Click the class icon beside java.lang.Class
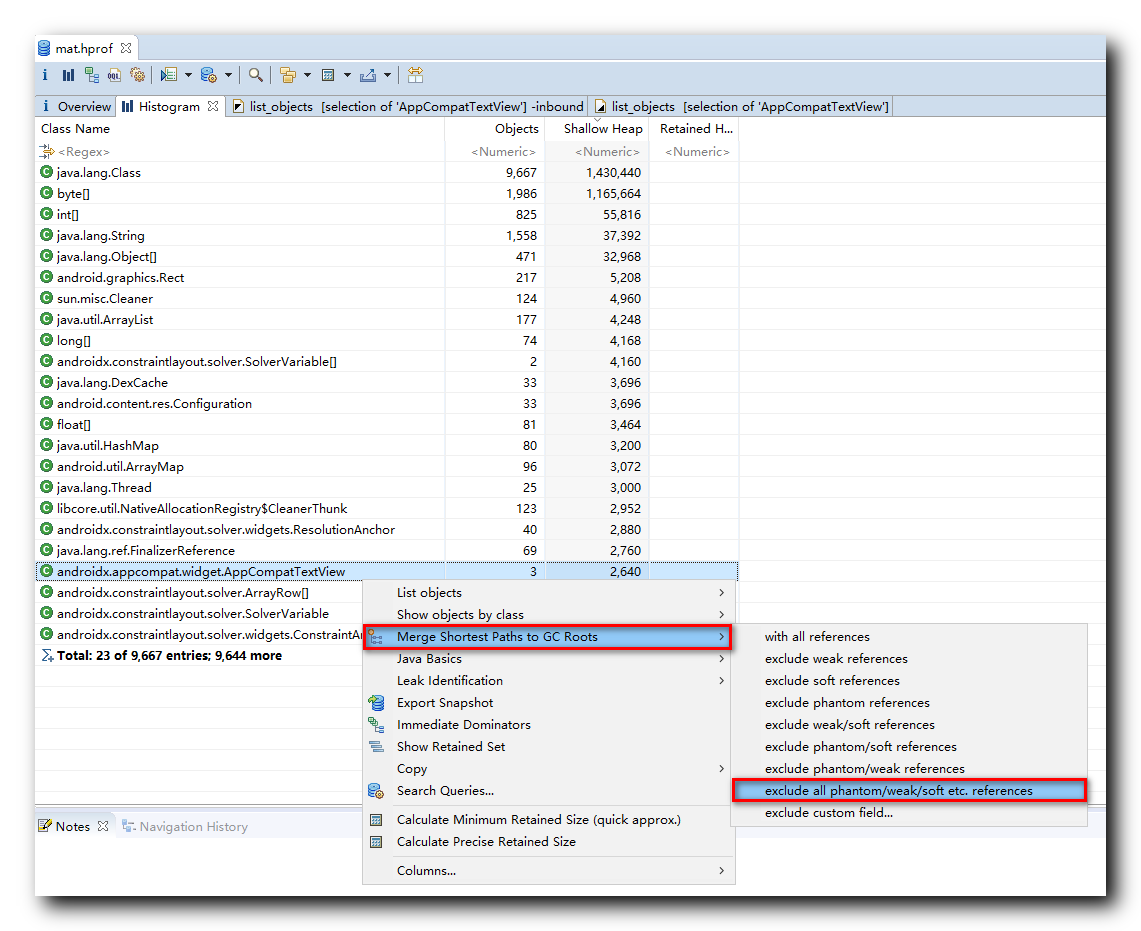This screenshot has width=1141, height=931. 47,172
